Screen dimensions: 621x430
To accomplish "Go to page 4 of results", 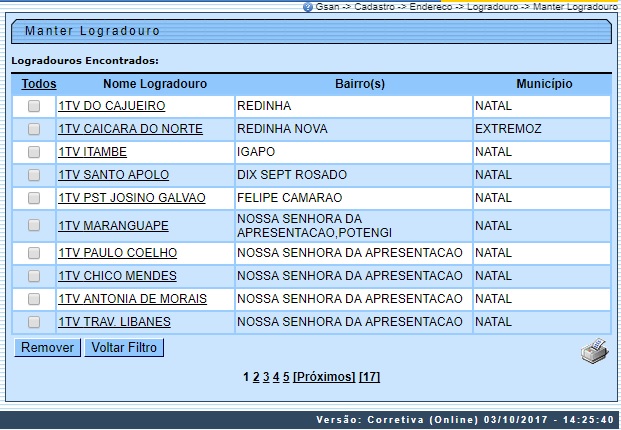I will [x=276, y=377].
